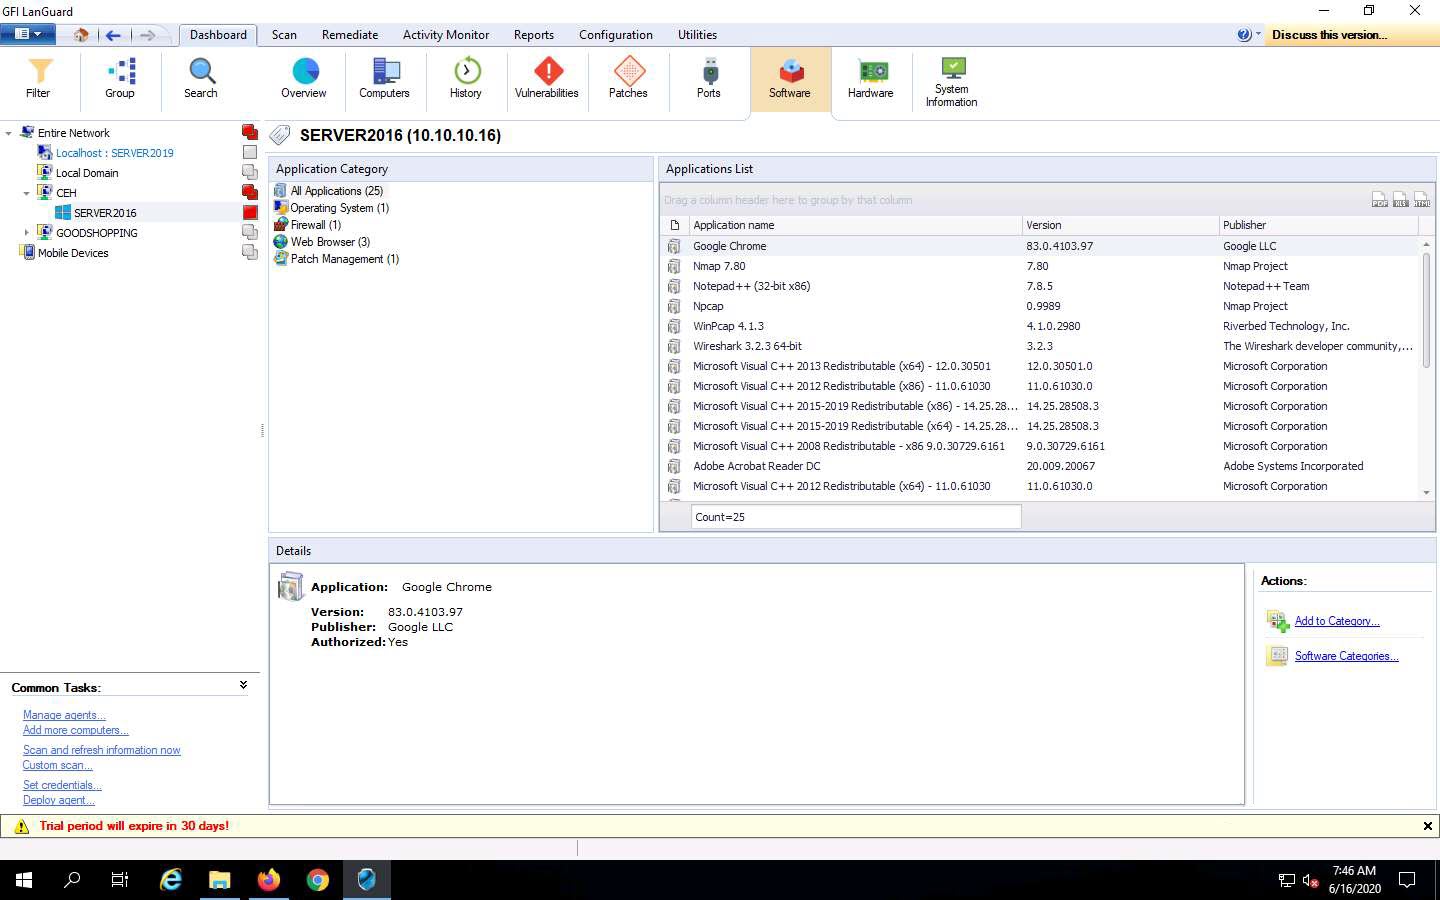Screen dimensions: 1440x900
Task: Open the Utilities tab
Action: click(x=697, y=35)
